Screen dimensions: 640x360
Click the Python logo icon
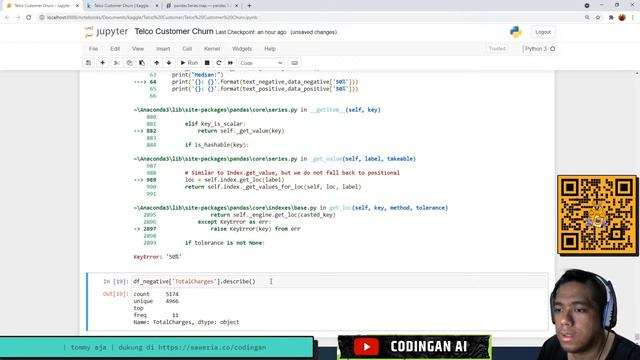(516, 32)
